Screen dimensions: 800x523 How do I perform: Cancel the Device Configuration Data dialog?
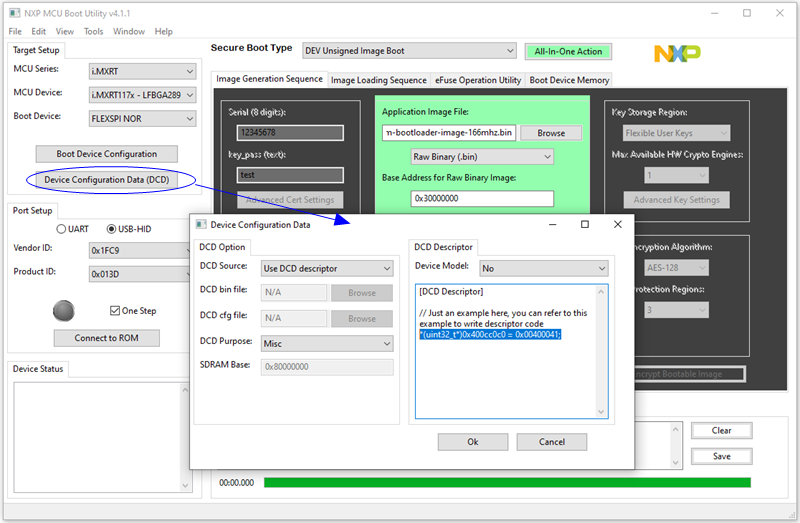click(x=552, y=442)
